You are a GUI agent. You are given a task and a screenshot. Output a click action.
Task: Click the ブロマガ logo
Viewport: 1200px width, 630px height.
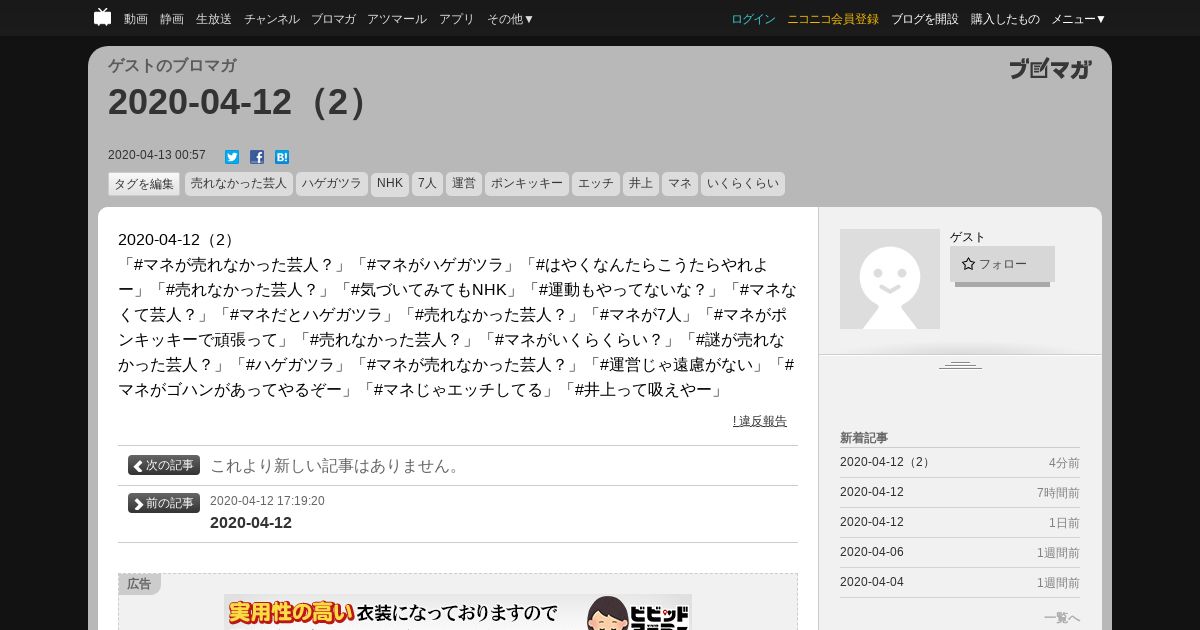point(1050,69)
